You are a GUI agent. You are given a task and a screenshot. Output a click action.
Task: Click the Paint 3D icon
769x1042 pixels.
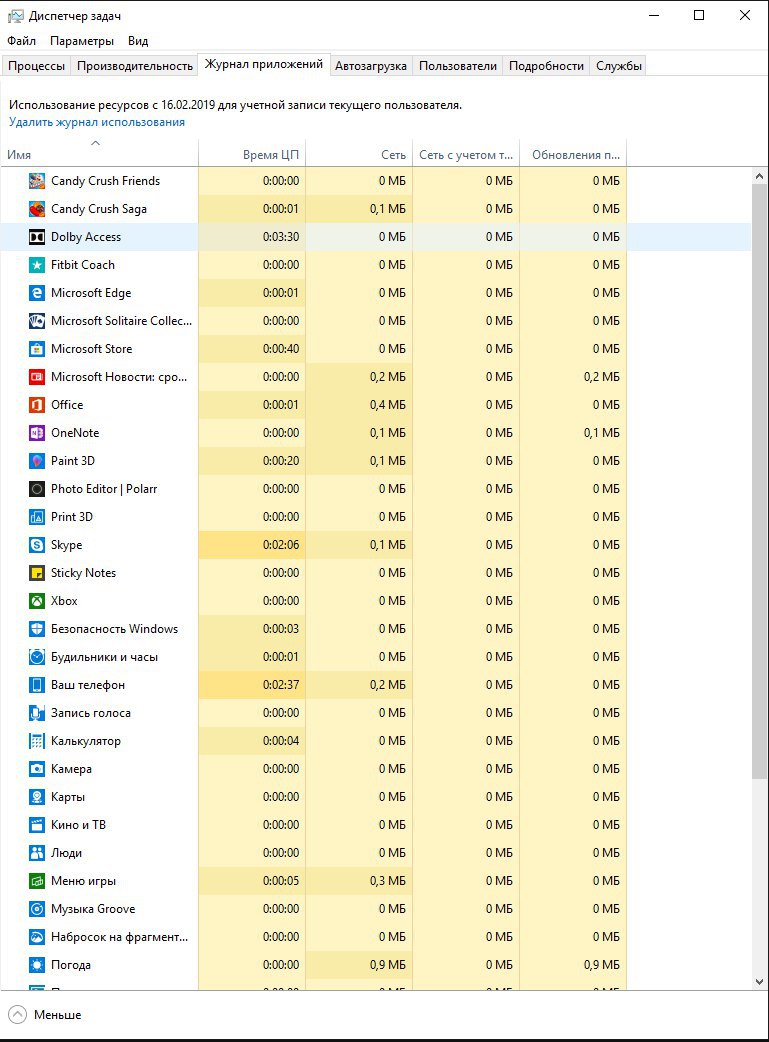pyautogui.click(x=37, y=461)
